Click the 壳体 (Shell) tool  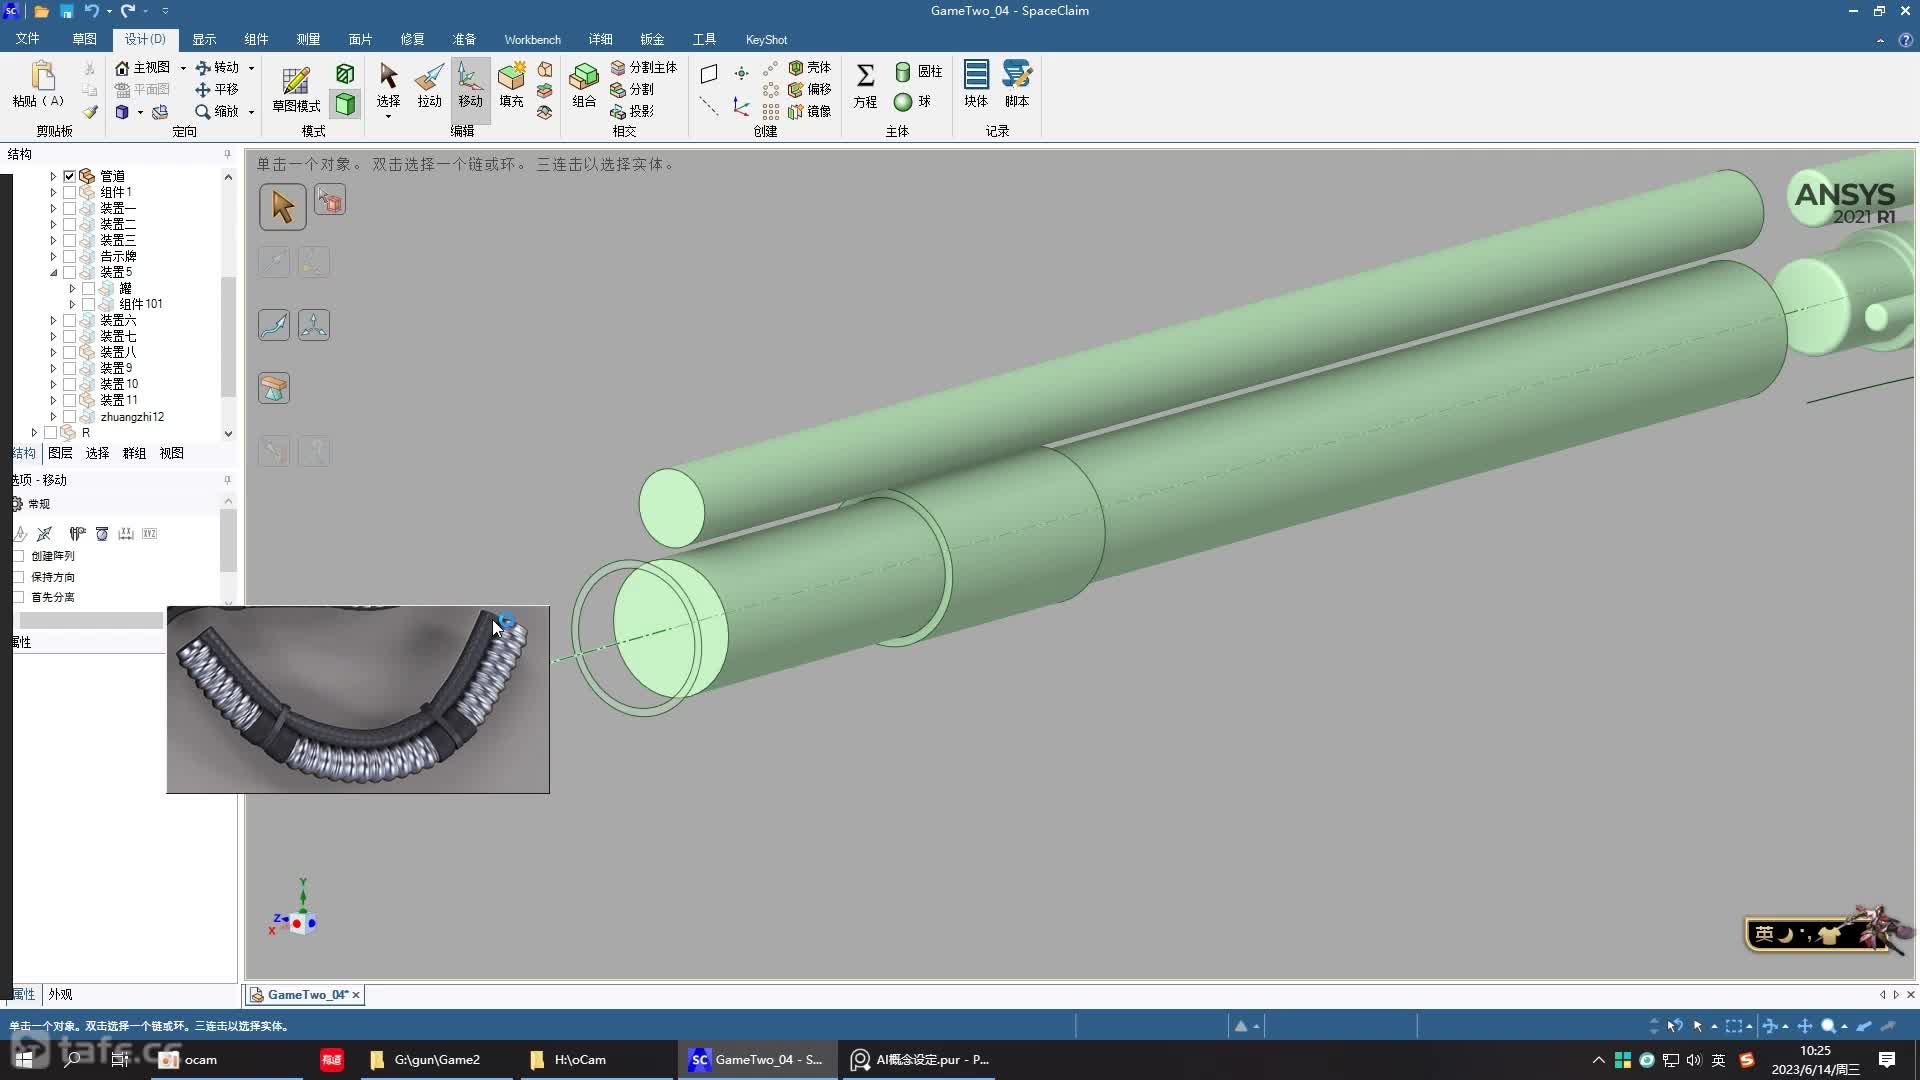click(810, 67)
